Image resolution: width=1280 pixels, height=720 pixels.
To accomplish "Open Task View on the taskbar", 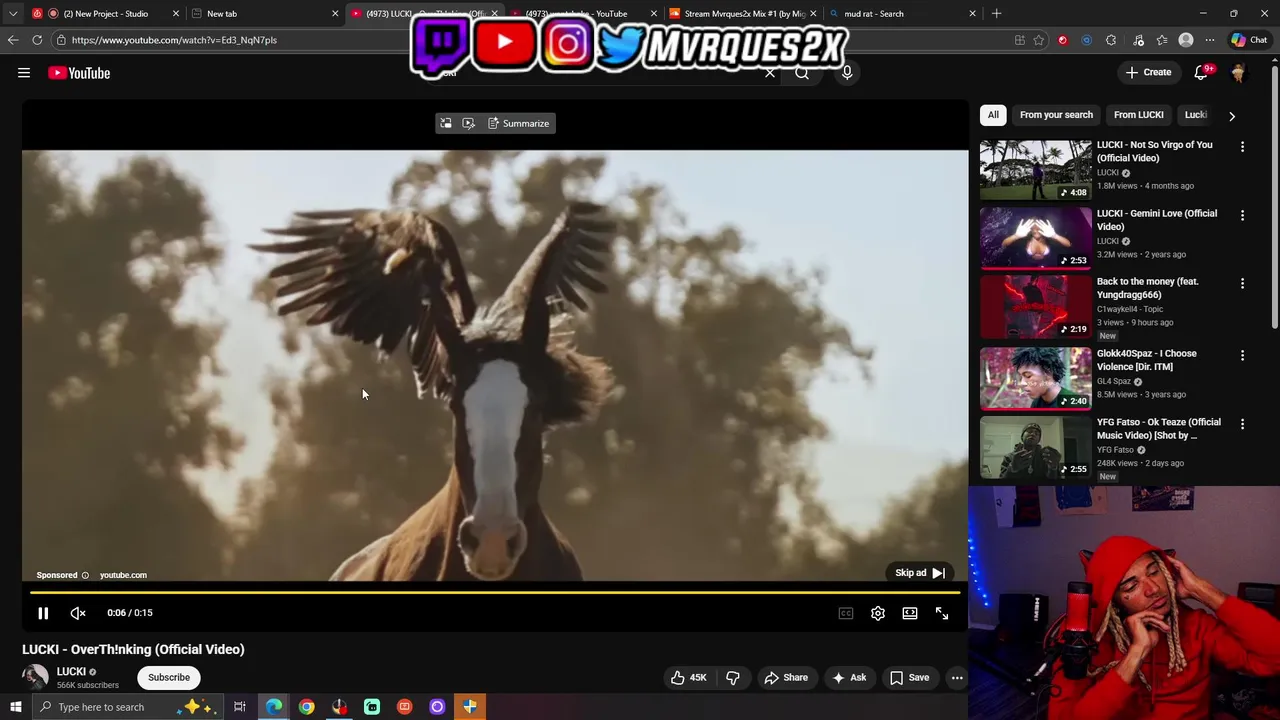I will 240,707.
